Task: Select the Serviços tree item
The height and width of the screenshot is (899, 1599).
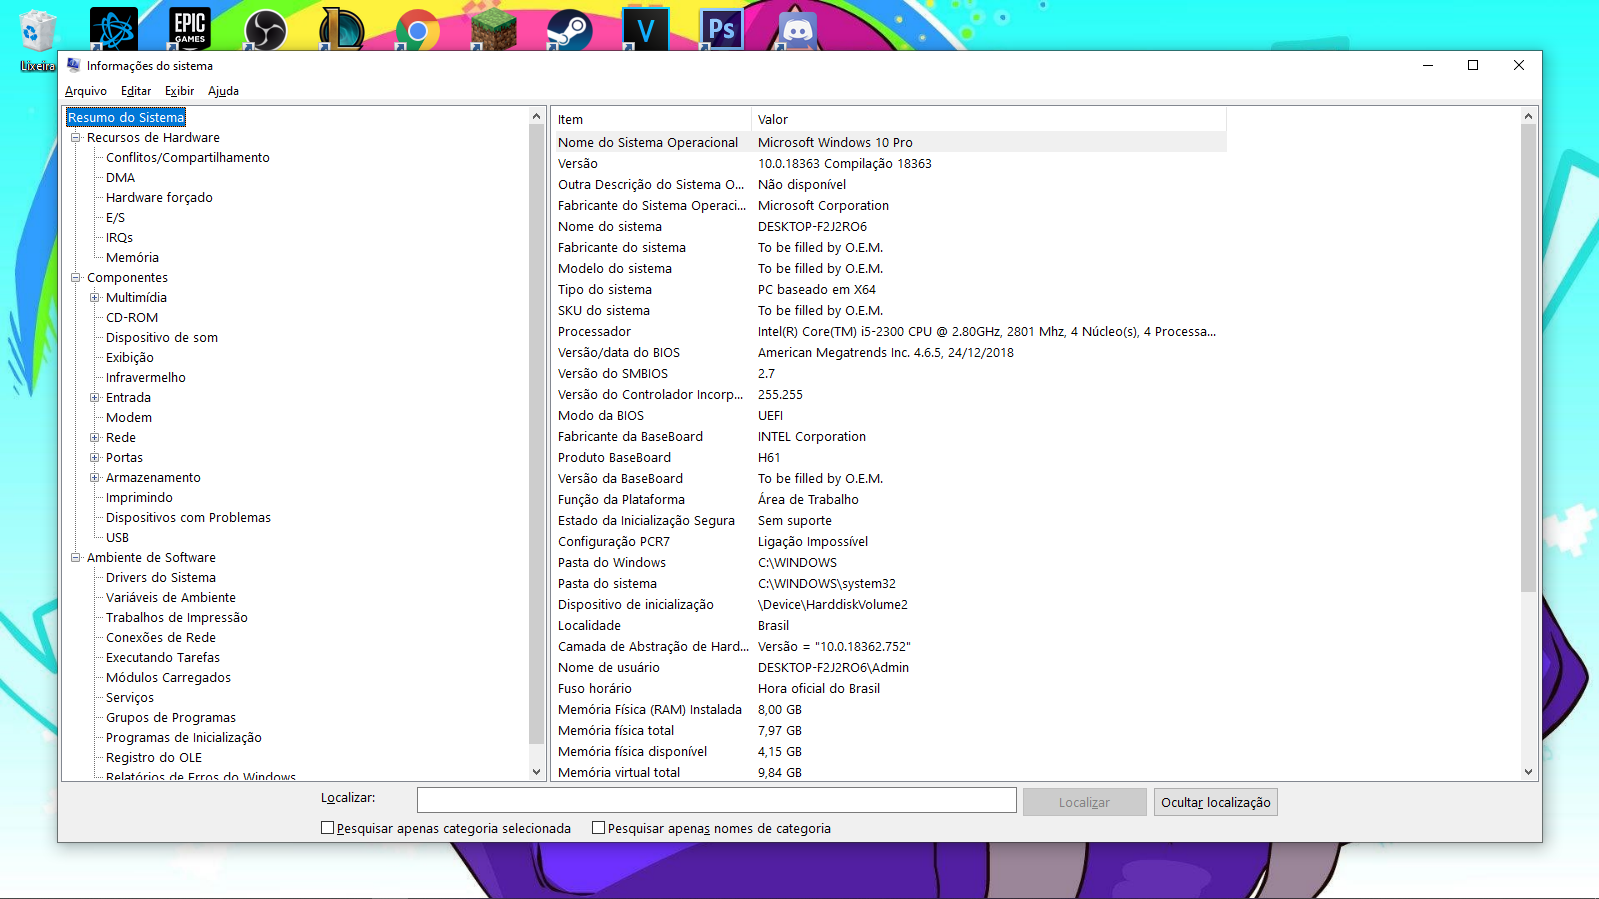Action: pyautogui.click(x=130, y=698)
